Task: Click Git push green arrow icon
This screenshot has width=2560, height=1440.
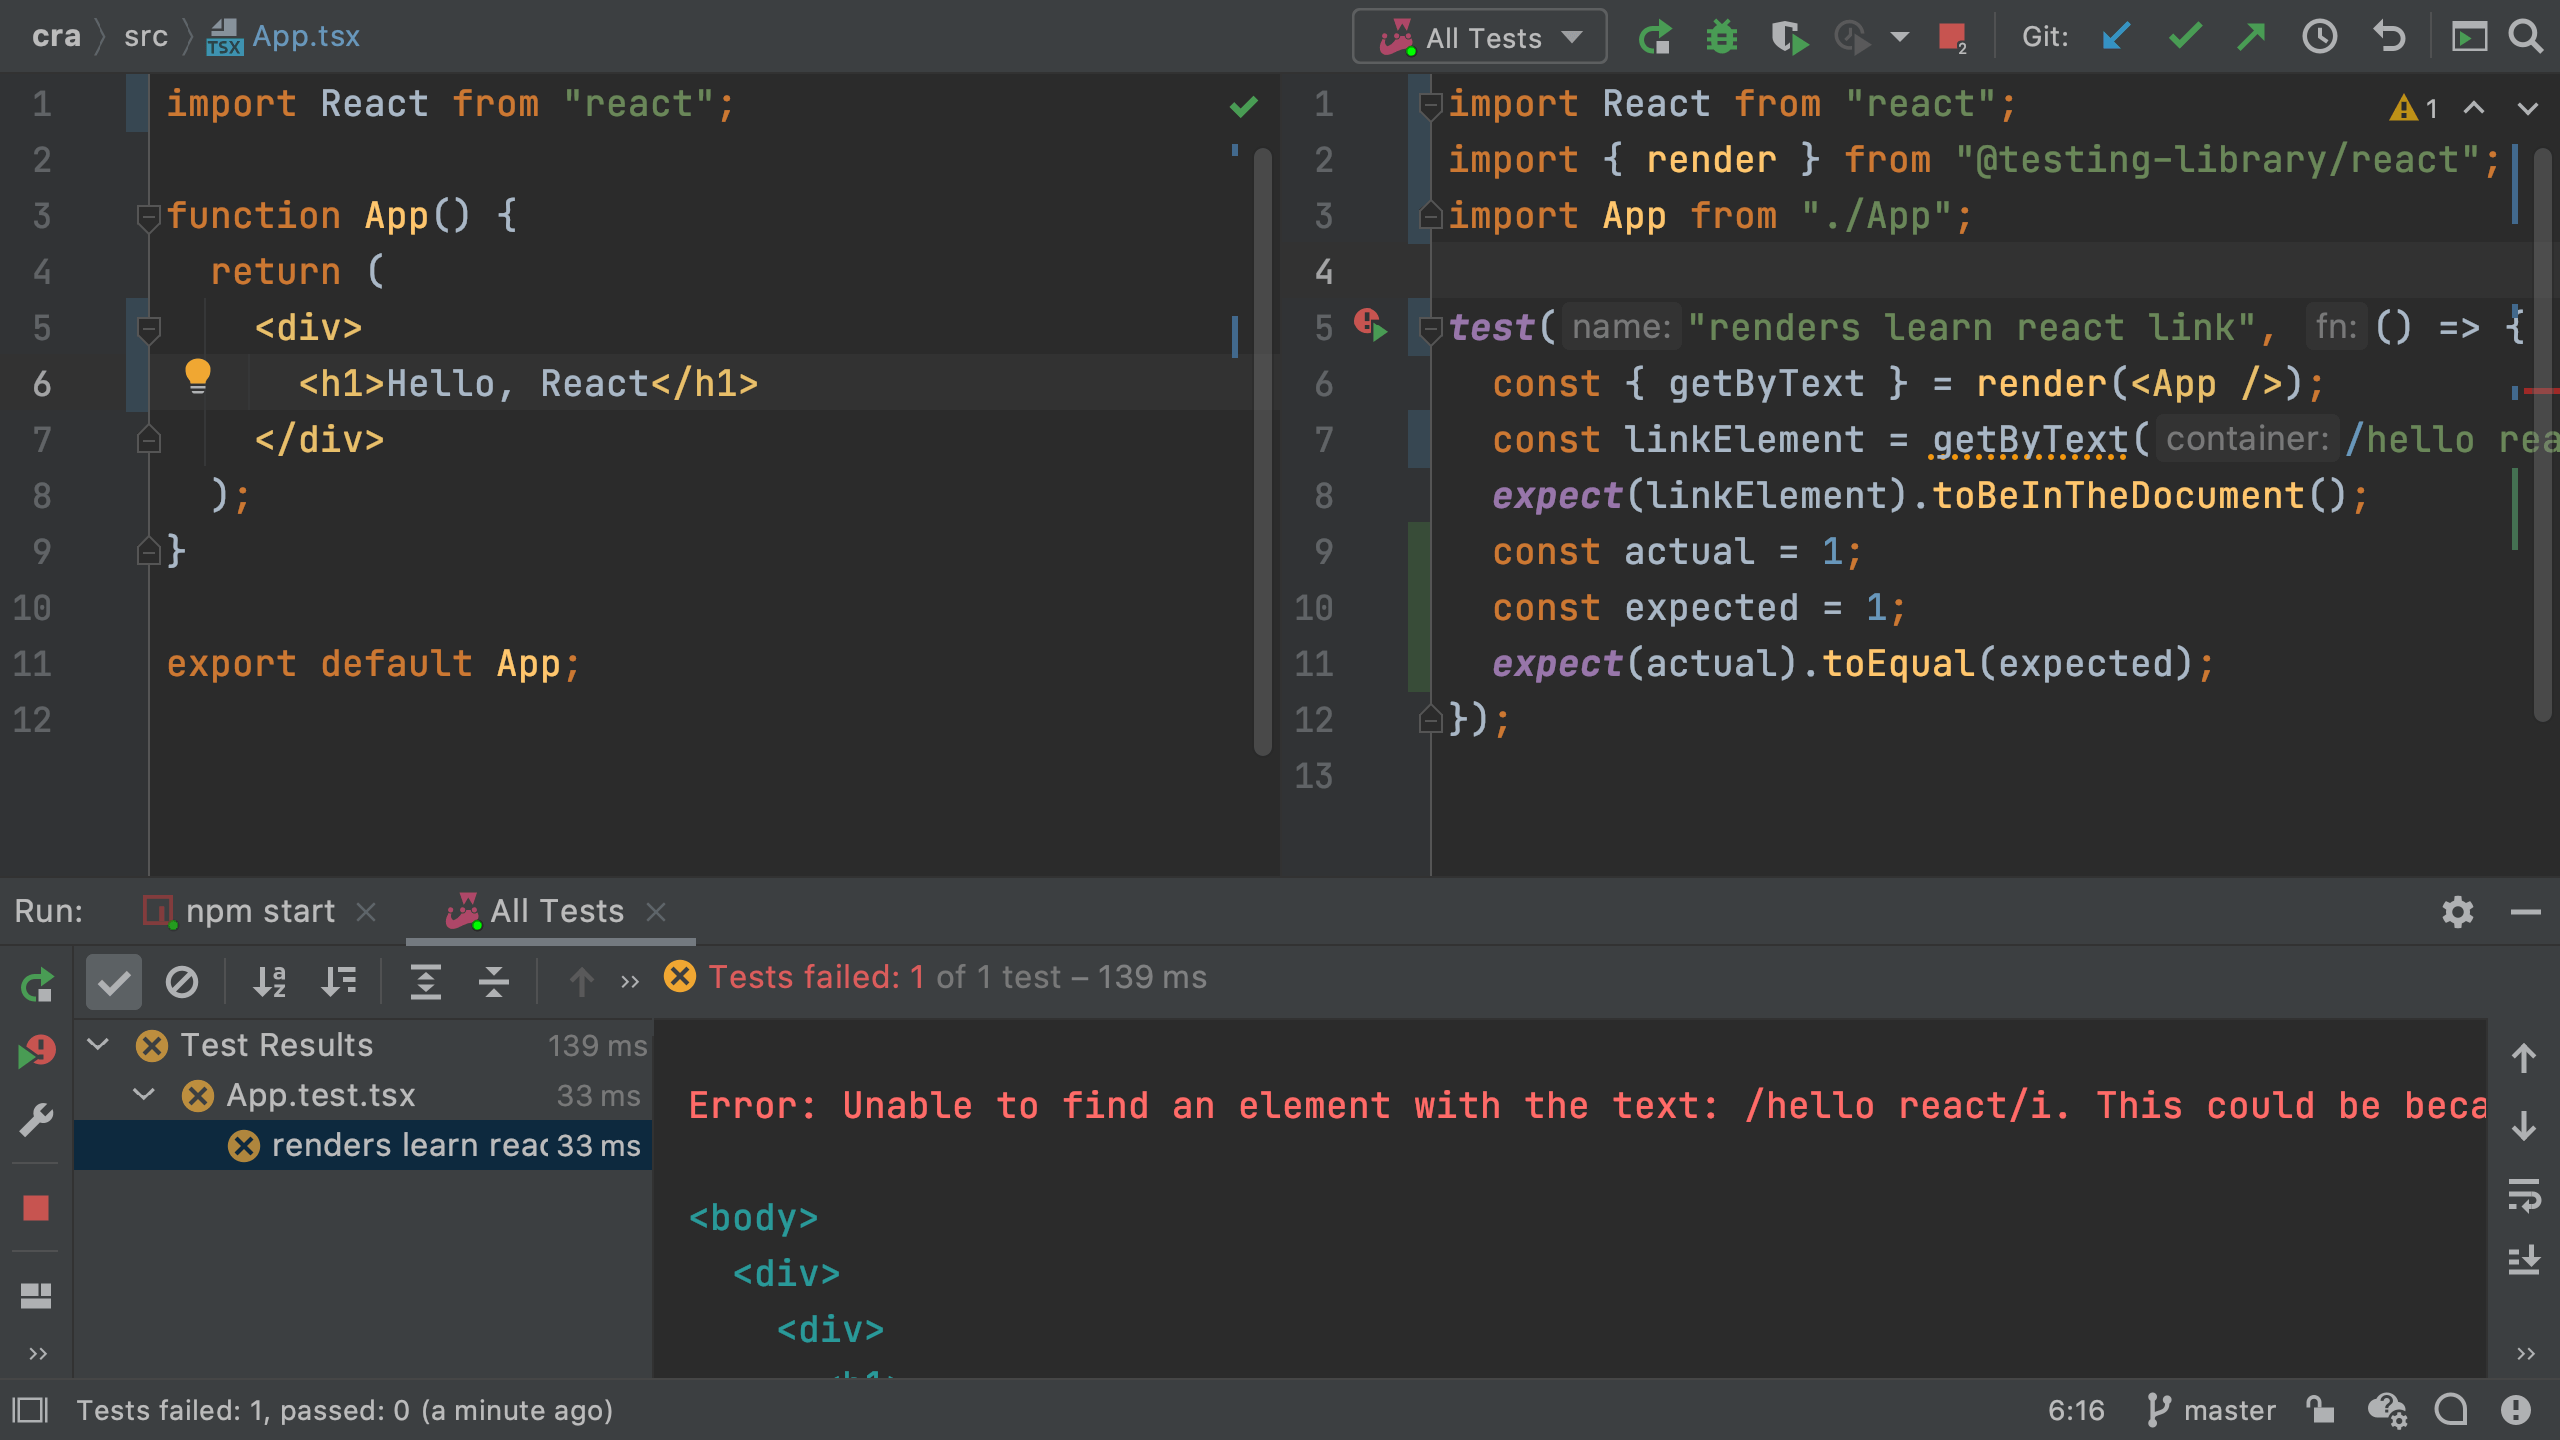Action: point(2251,38)
